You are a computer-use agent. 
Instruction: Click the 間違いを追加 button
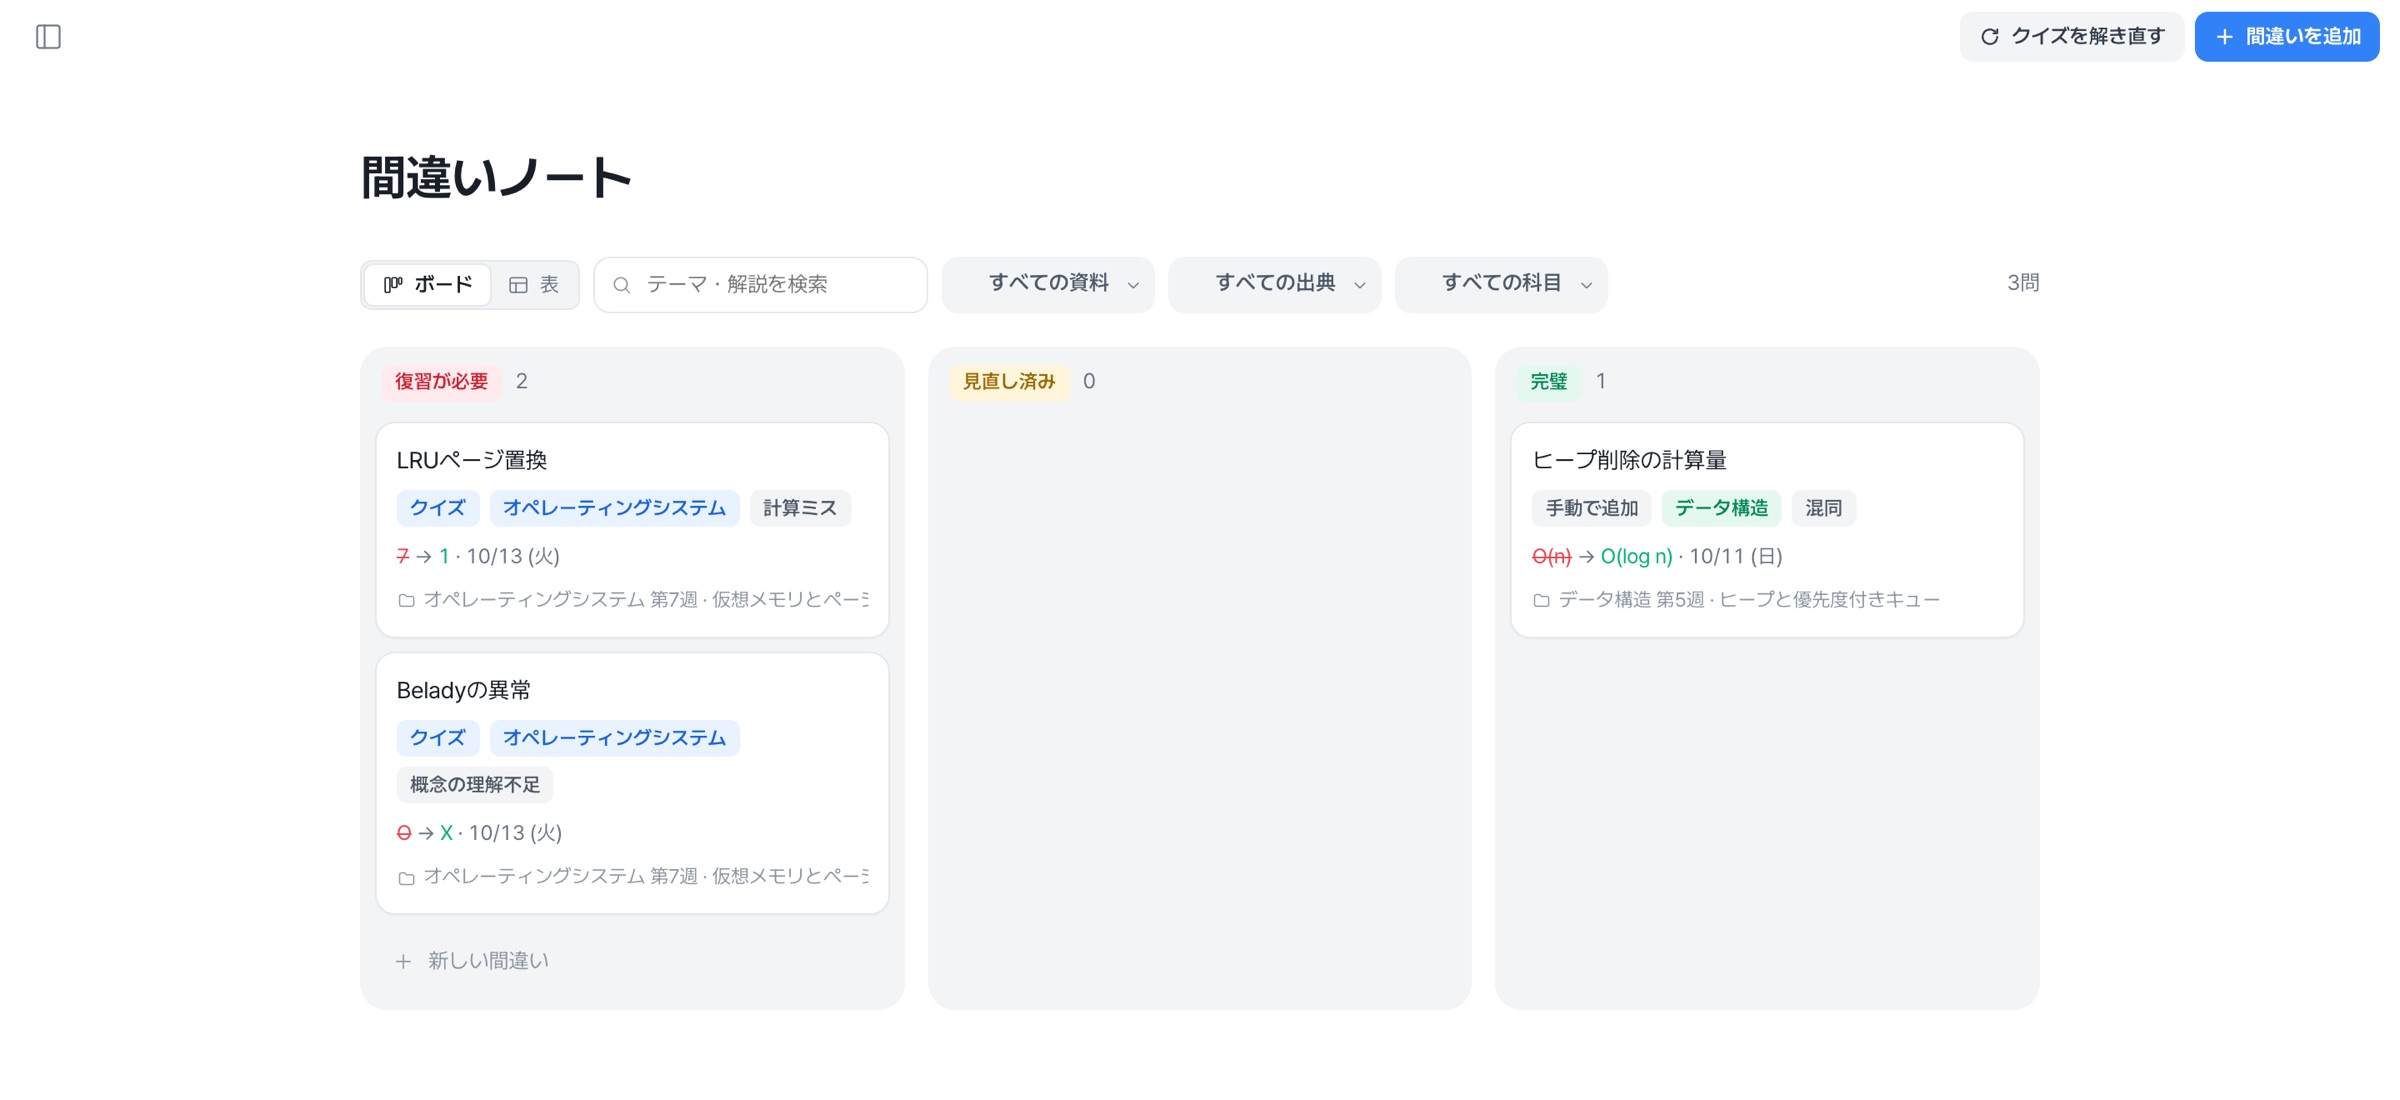[2287, 37]
